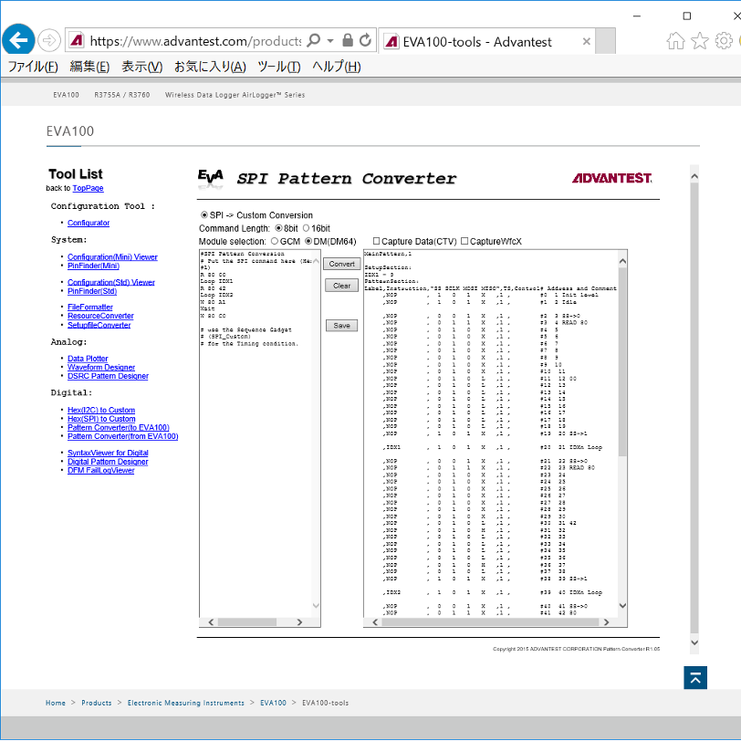The image size is (741, 741).
Task: Open the browser home page icon
Action: pos(676,41)
